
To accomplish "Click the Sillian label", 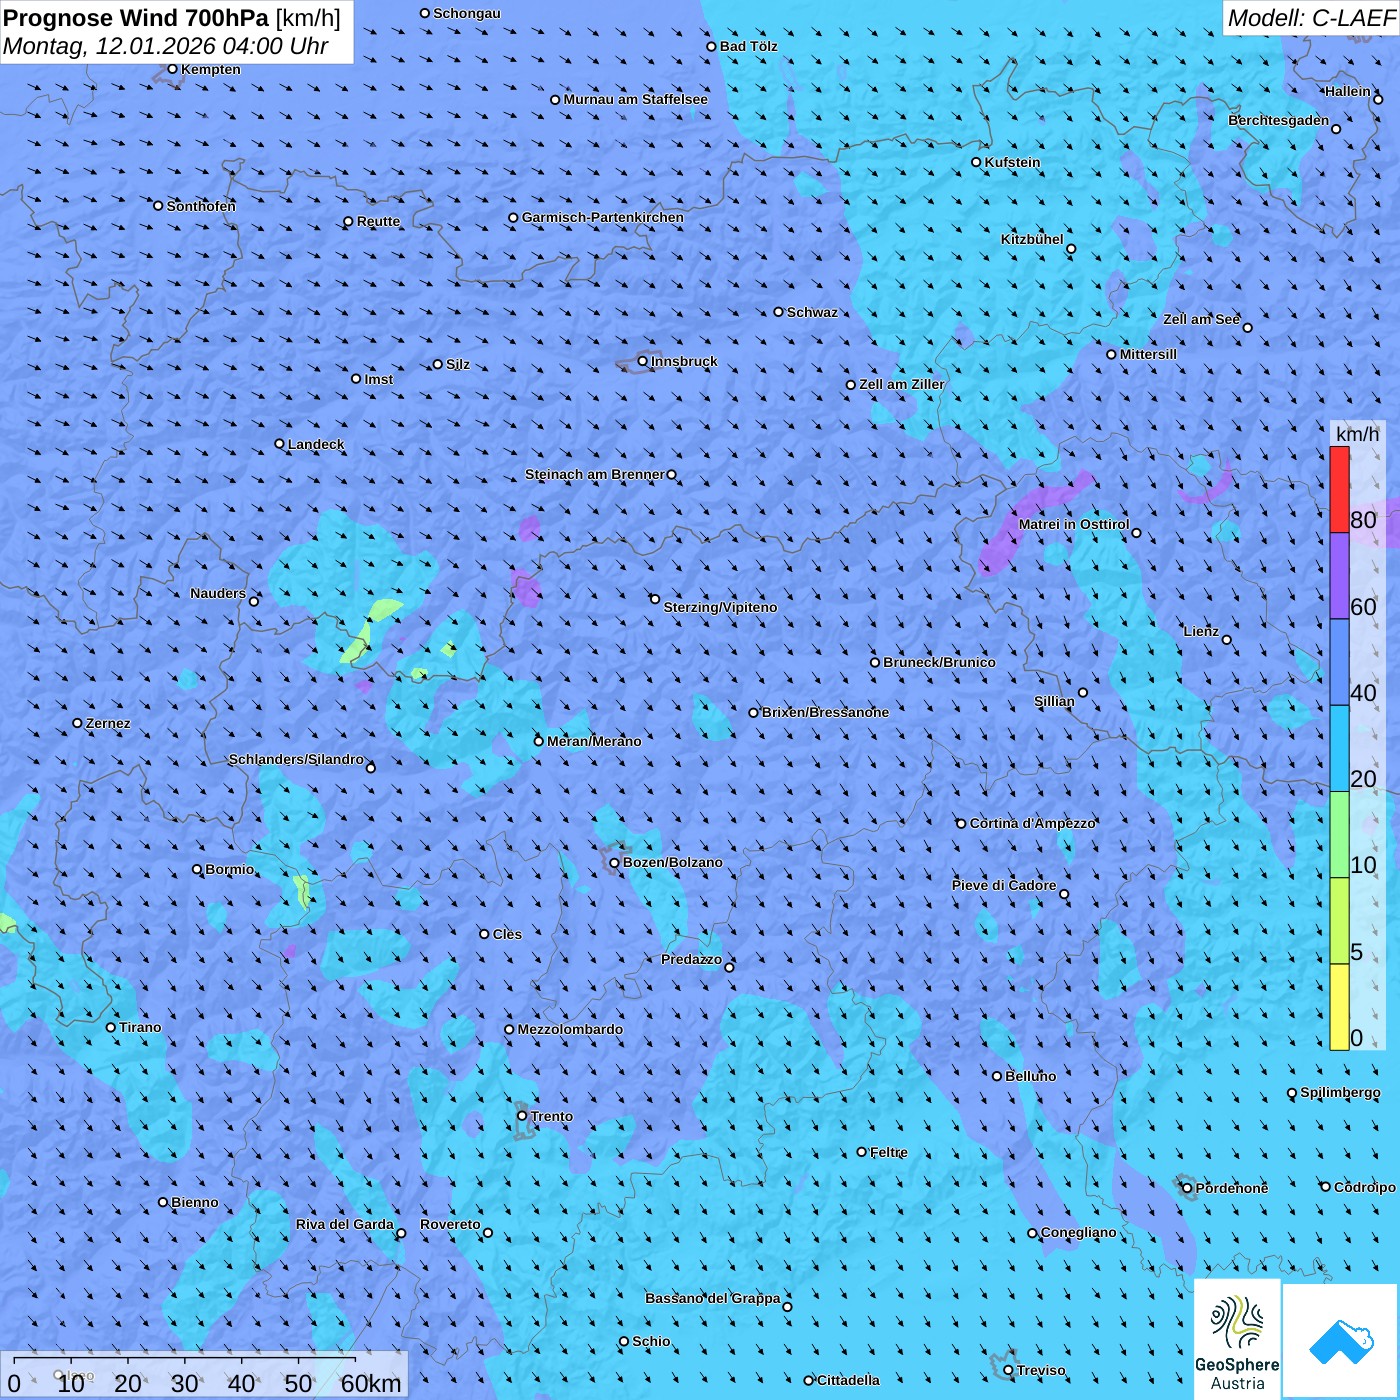I will [x=1054, y=701].
